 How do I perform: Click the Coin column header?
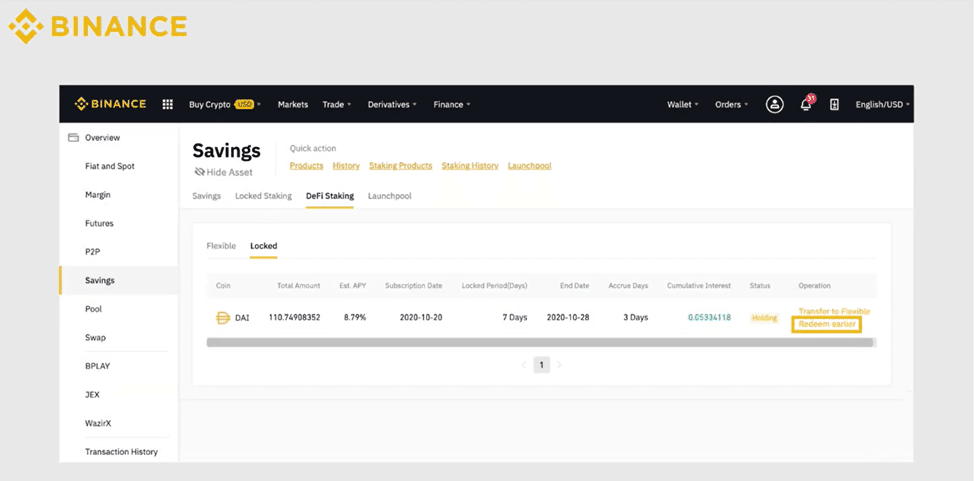(223, 286)
